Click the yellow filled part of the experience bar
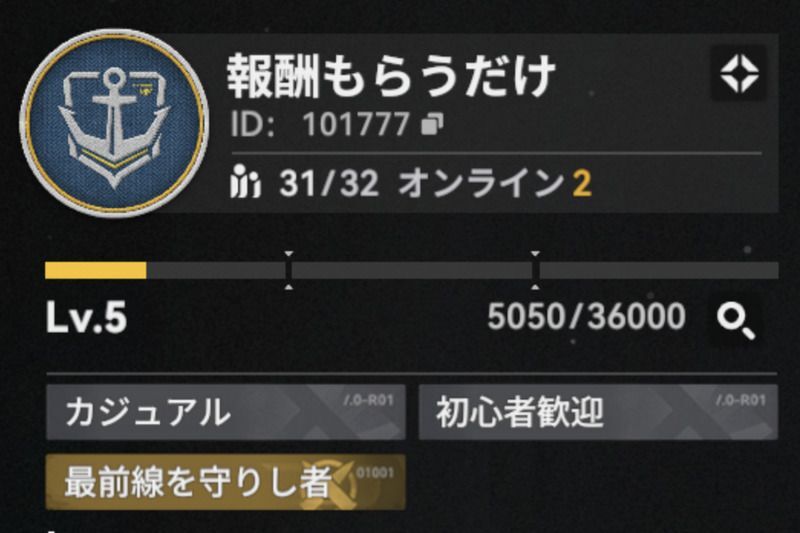Screen dimensions: 800x533 95,270
